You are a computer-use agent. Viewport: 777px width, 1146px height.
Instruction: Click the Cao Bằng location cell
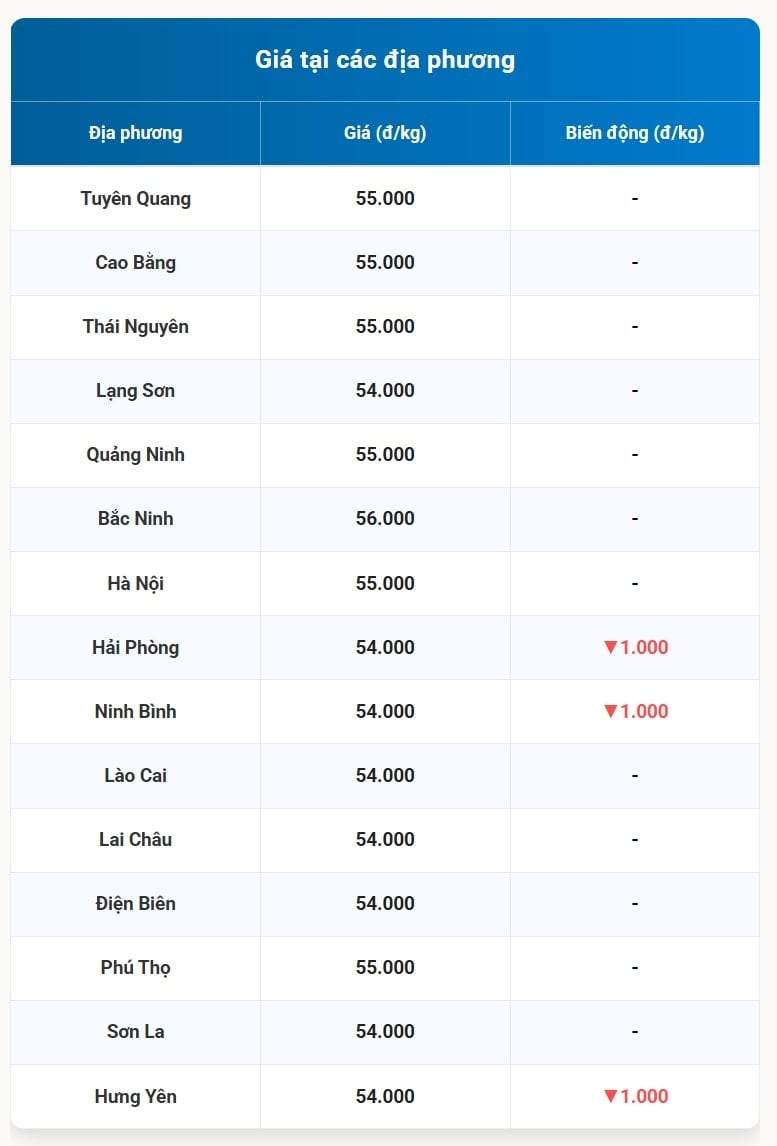(135, 262)
